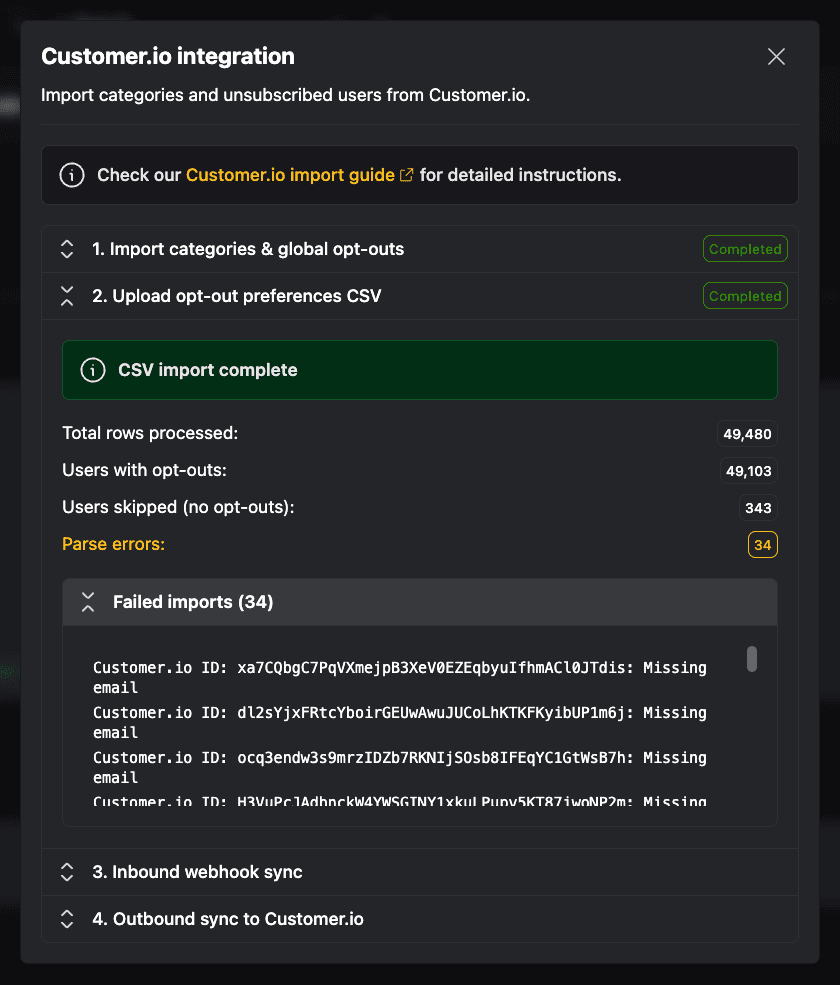Click the Users with opt-outs label
This screenshot has width=840, height=985.
[x=145, y=470]
